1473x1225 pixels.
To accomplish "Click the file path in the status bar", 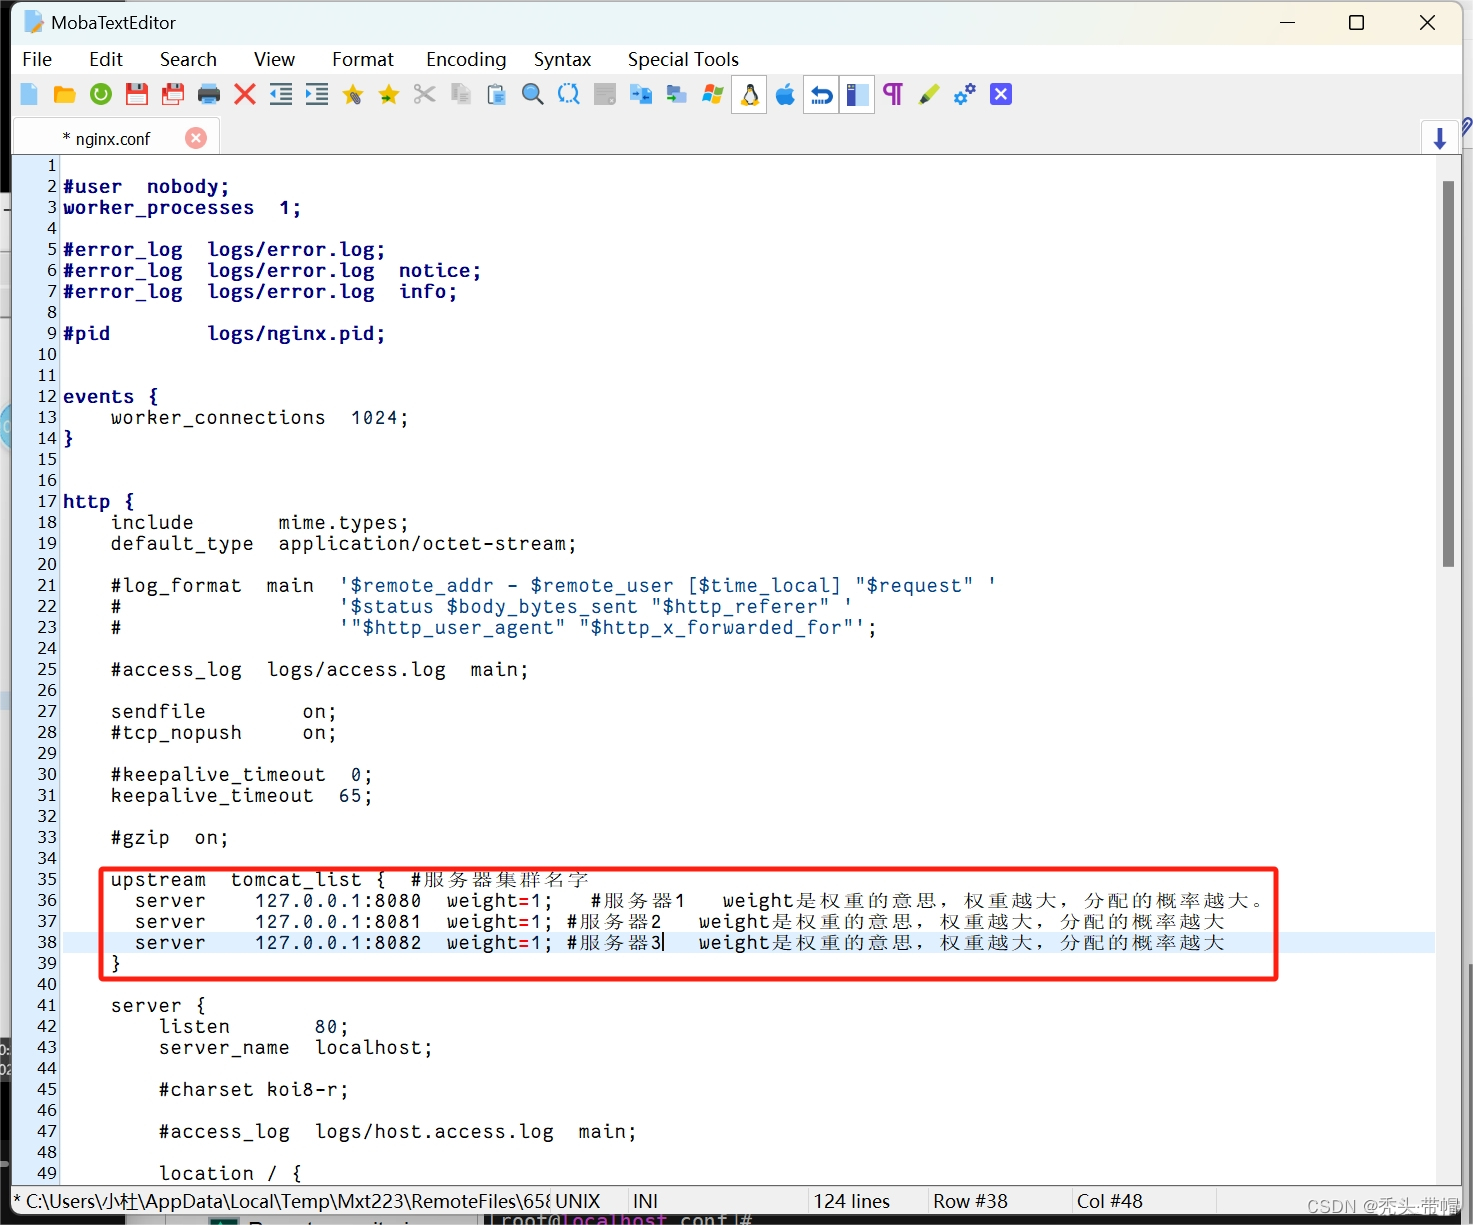I will (x=281, y=1201).
